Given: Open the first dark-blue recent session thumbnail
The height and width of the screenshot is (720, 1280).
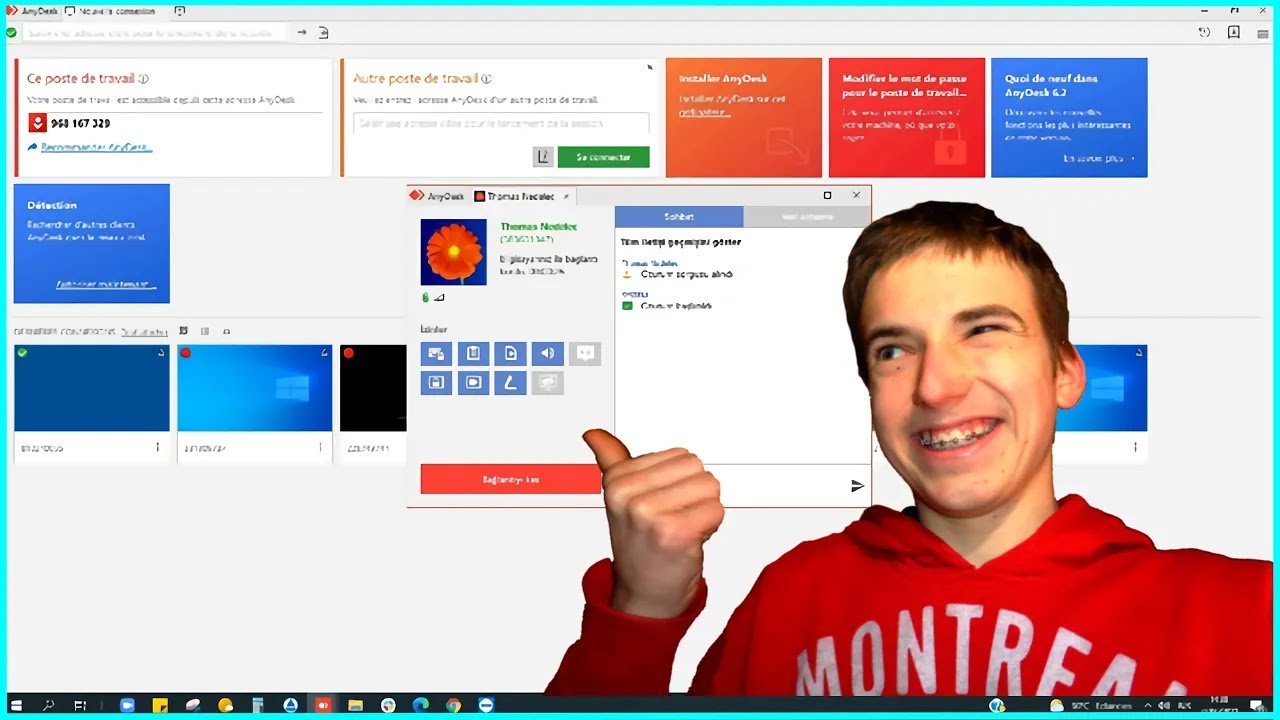Looking at the screenshot, I should 92,388.
